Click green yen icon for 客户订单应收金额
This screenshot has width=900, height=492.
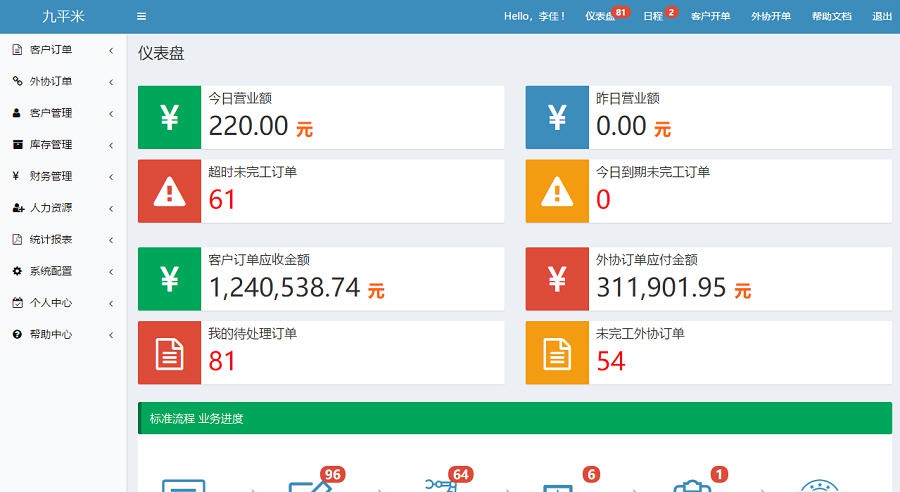click(x=169, y=279)
